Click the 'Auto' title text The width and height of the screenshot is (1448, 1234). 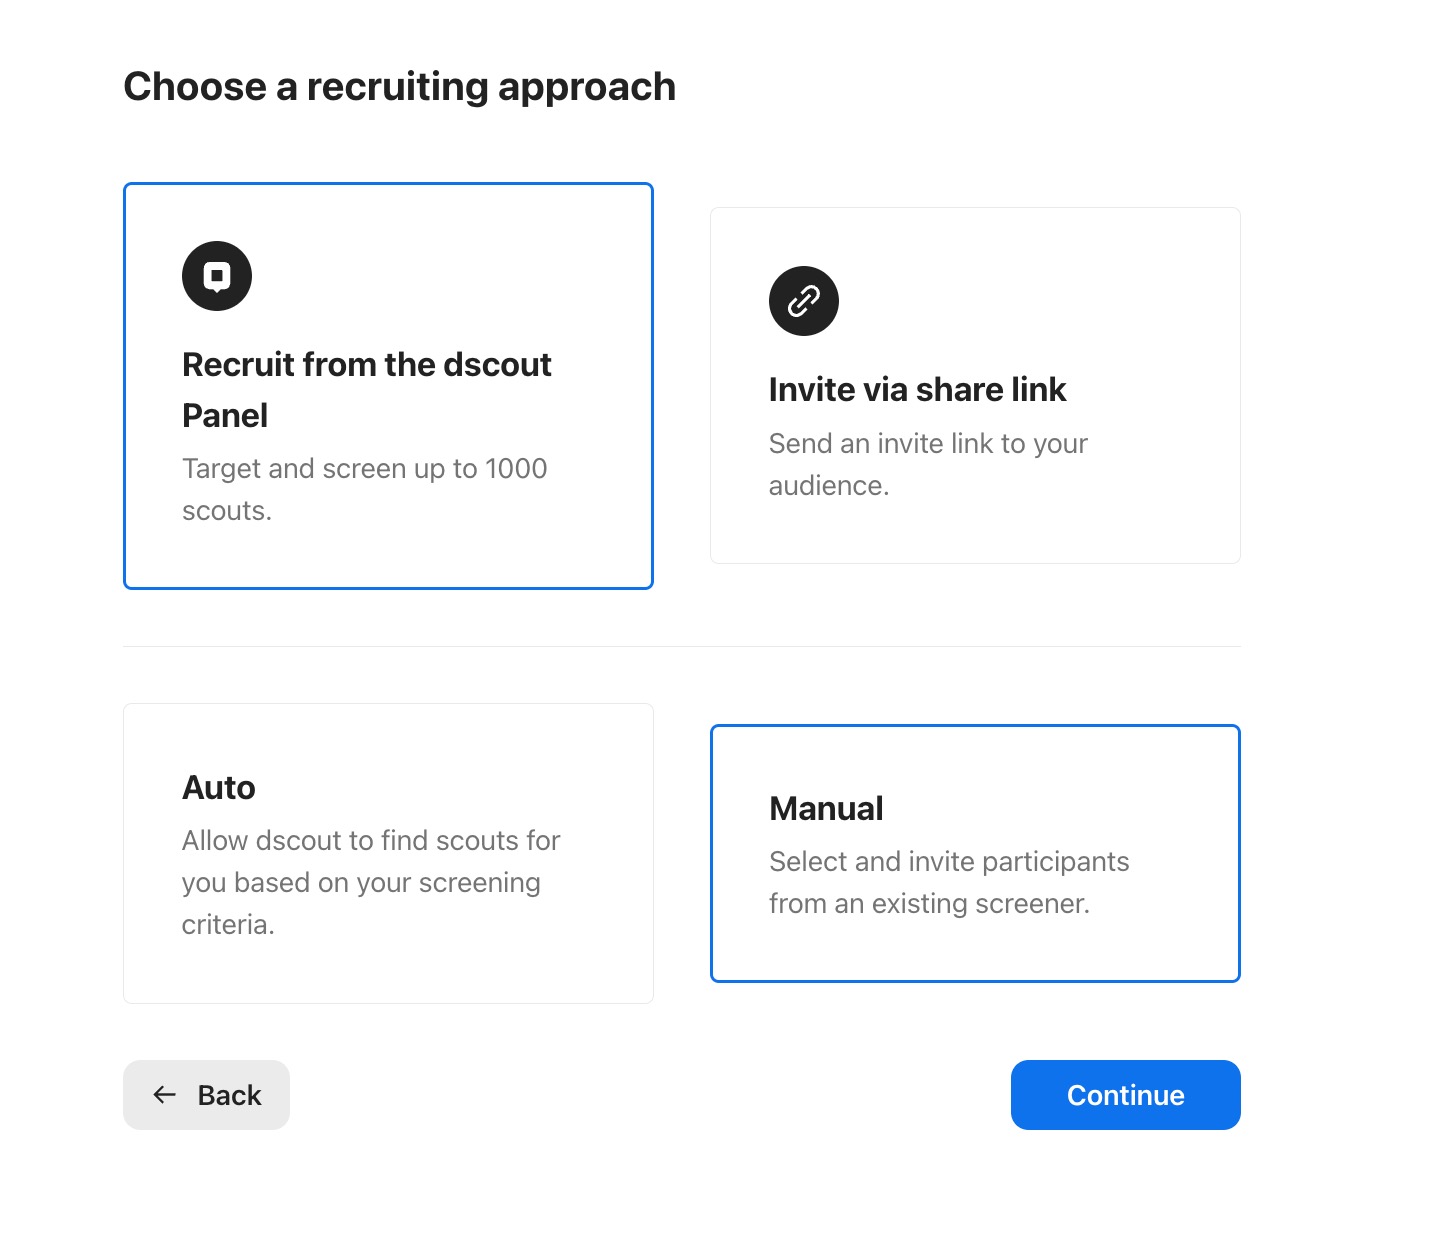[218, 787]
